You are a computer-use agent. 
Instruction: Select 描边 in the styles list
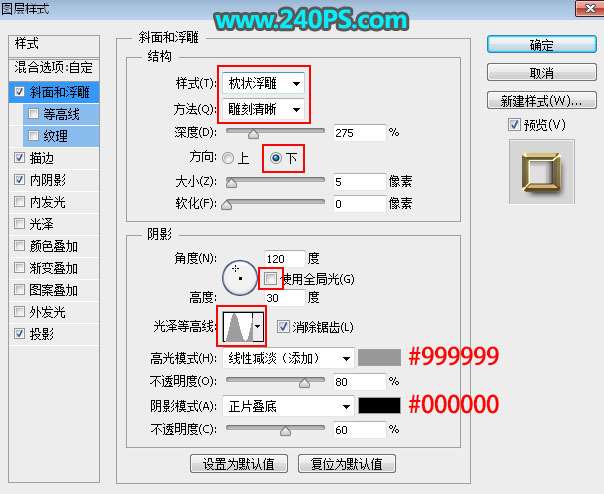tap(42, 157)
